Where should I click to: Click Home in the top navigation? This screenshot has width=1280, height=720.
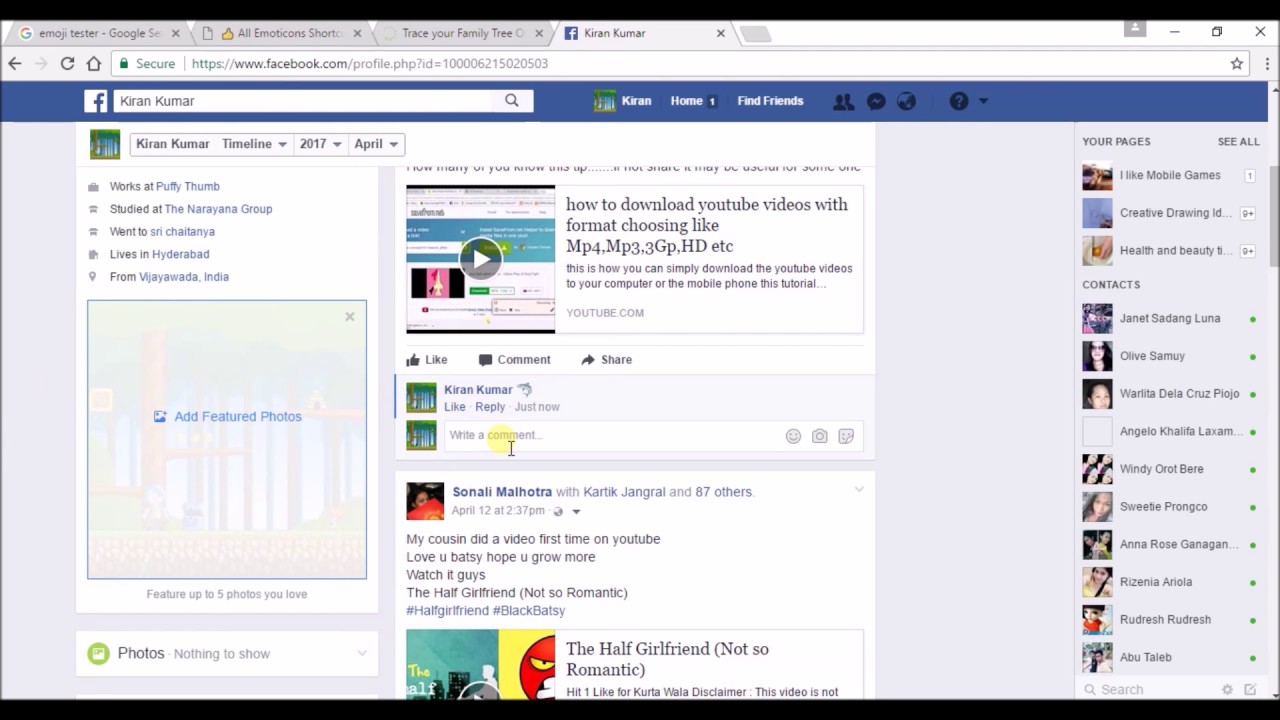686,100
